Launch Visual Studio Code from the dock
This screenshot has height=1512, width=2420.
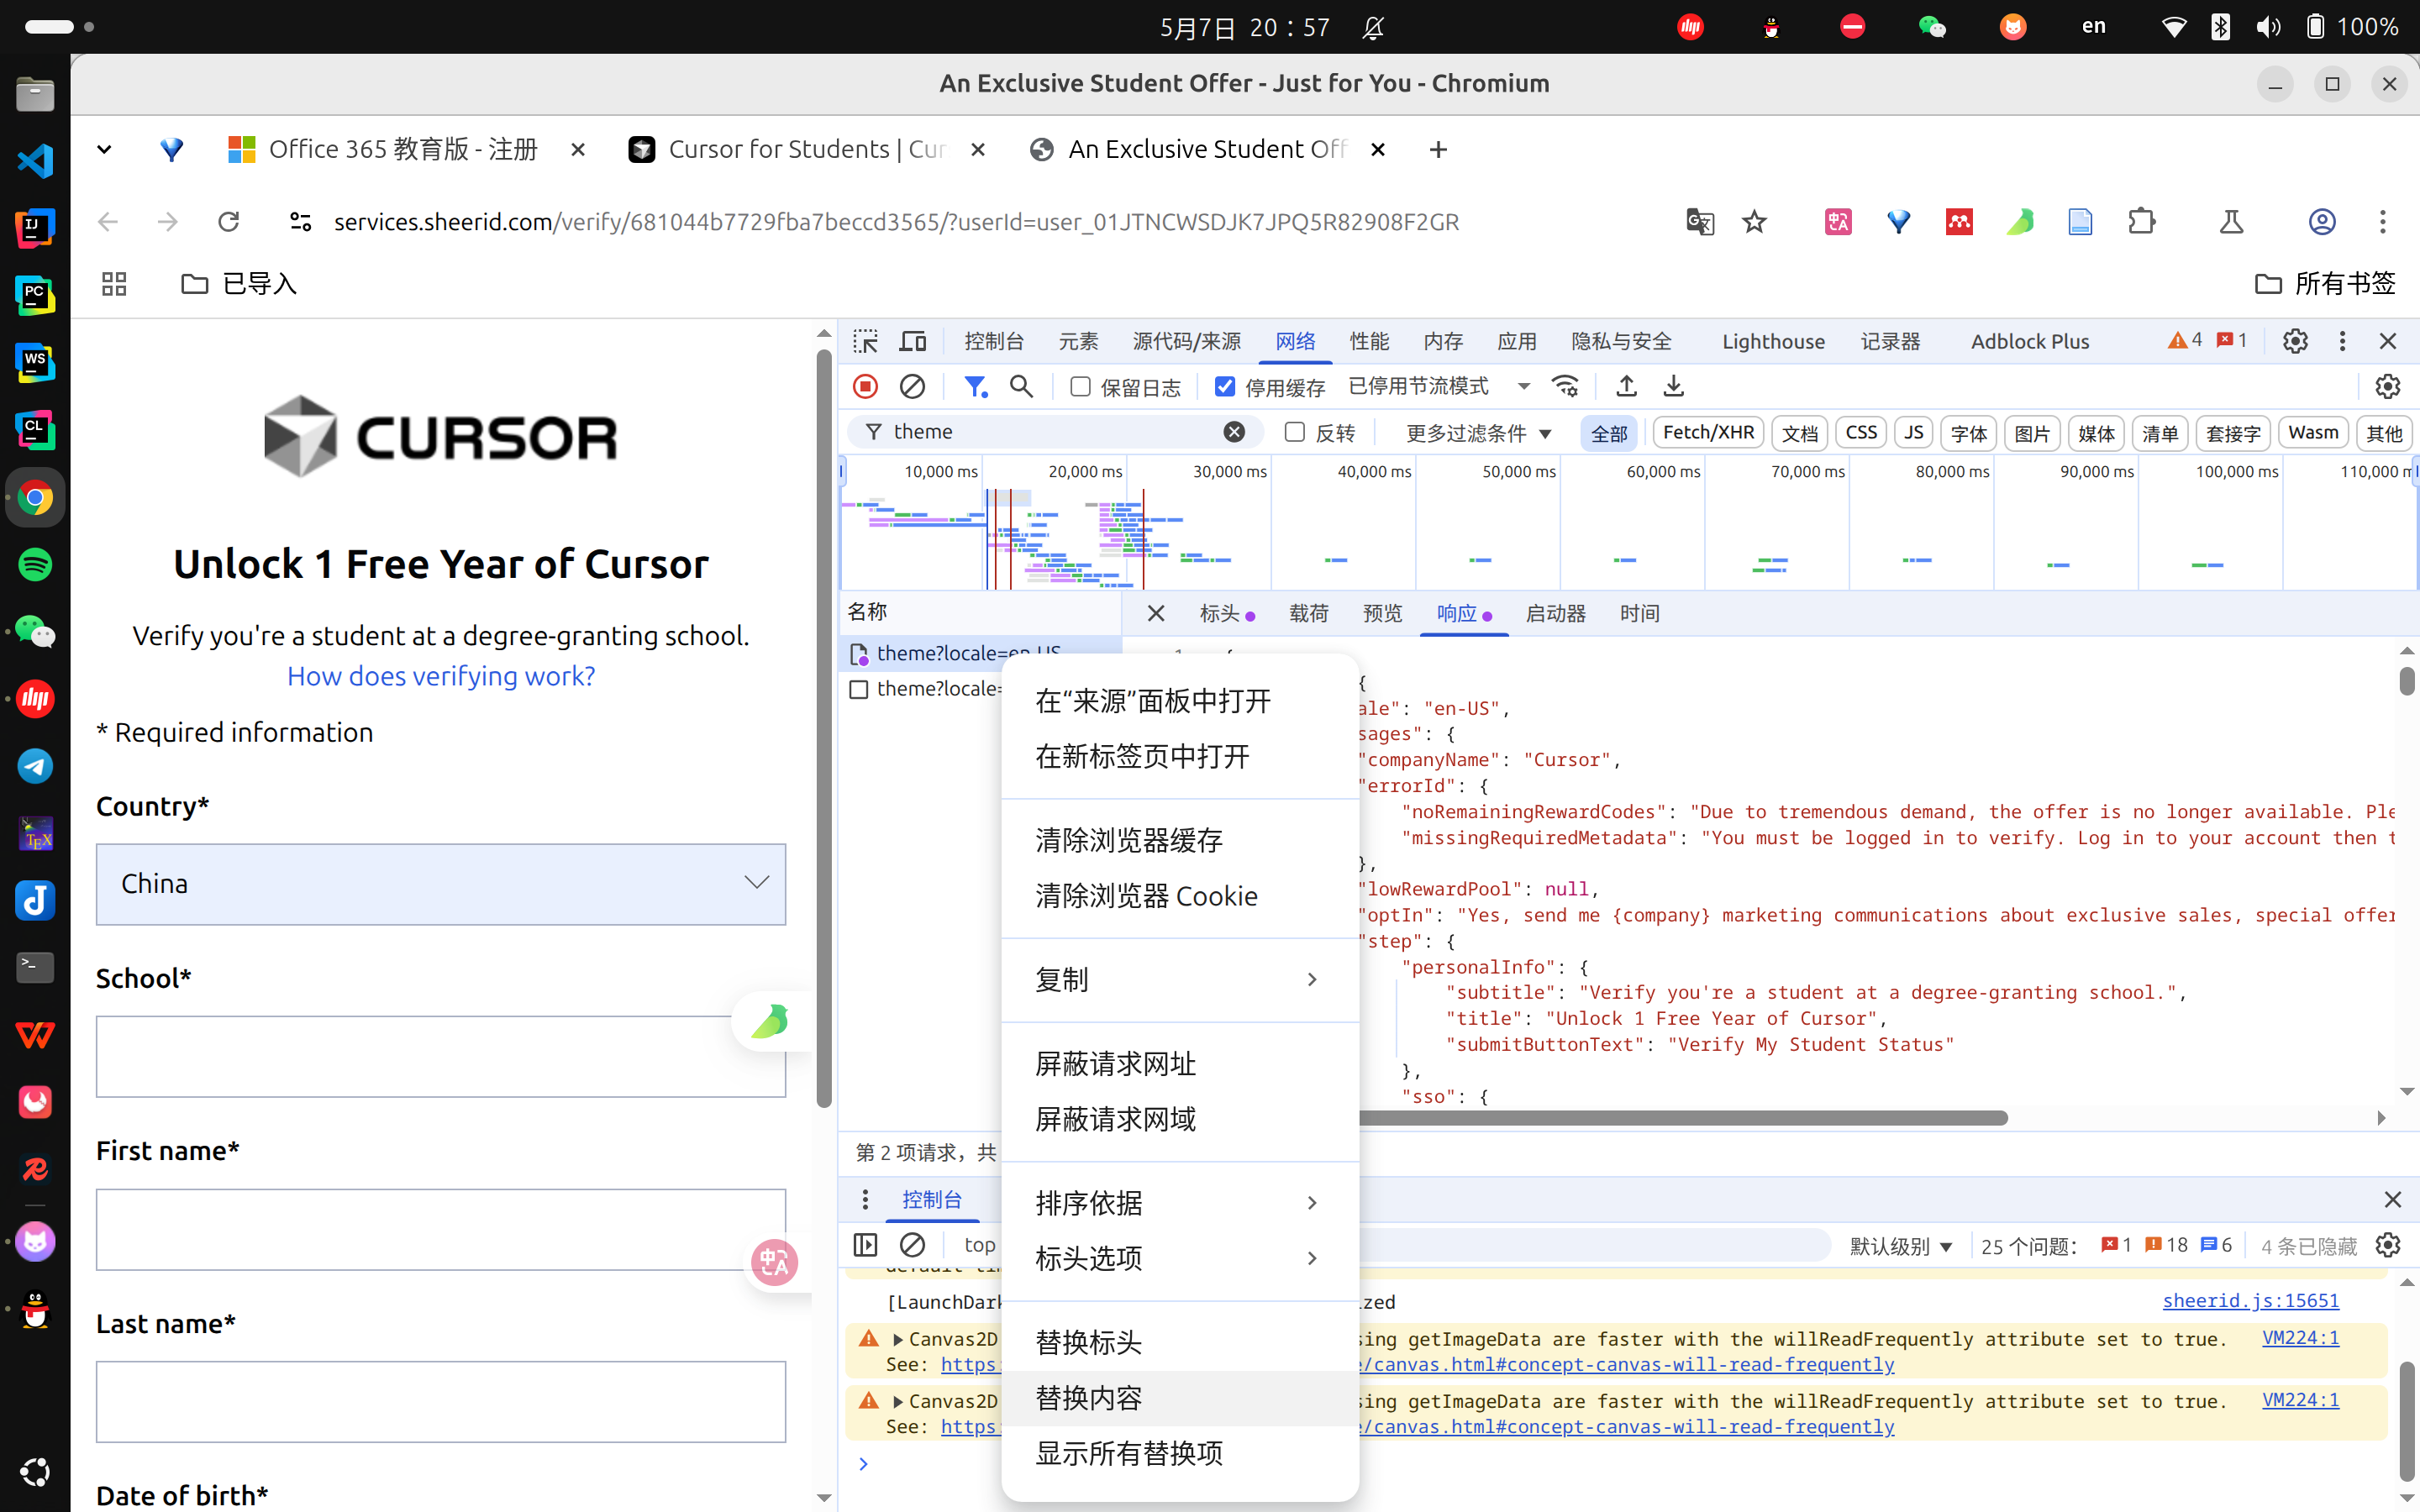(x=35, y=161)
